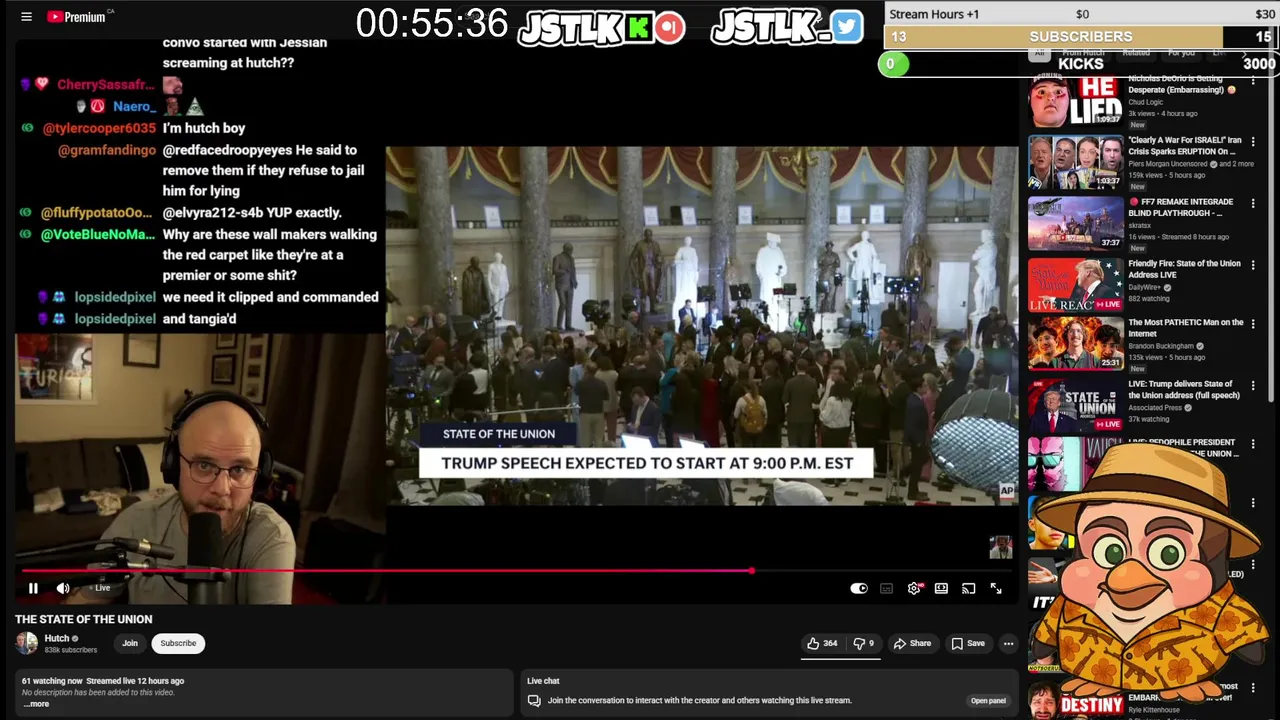The image size is (1280, 720).
Task: Click Stream Hours +1 label in overlay
Action: pos(934,14)
